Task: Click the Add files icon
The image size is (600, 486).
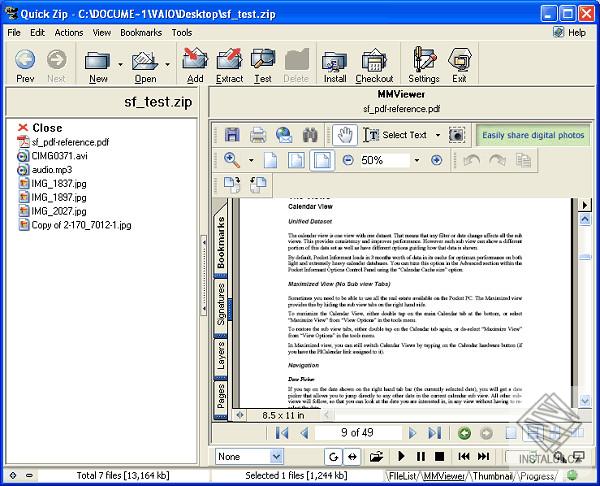Action: click(x=195, y=65)
